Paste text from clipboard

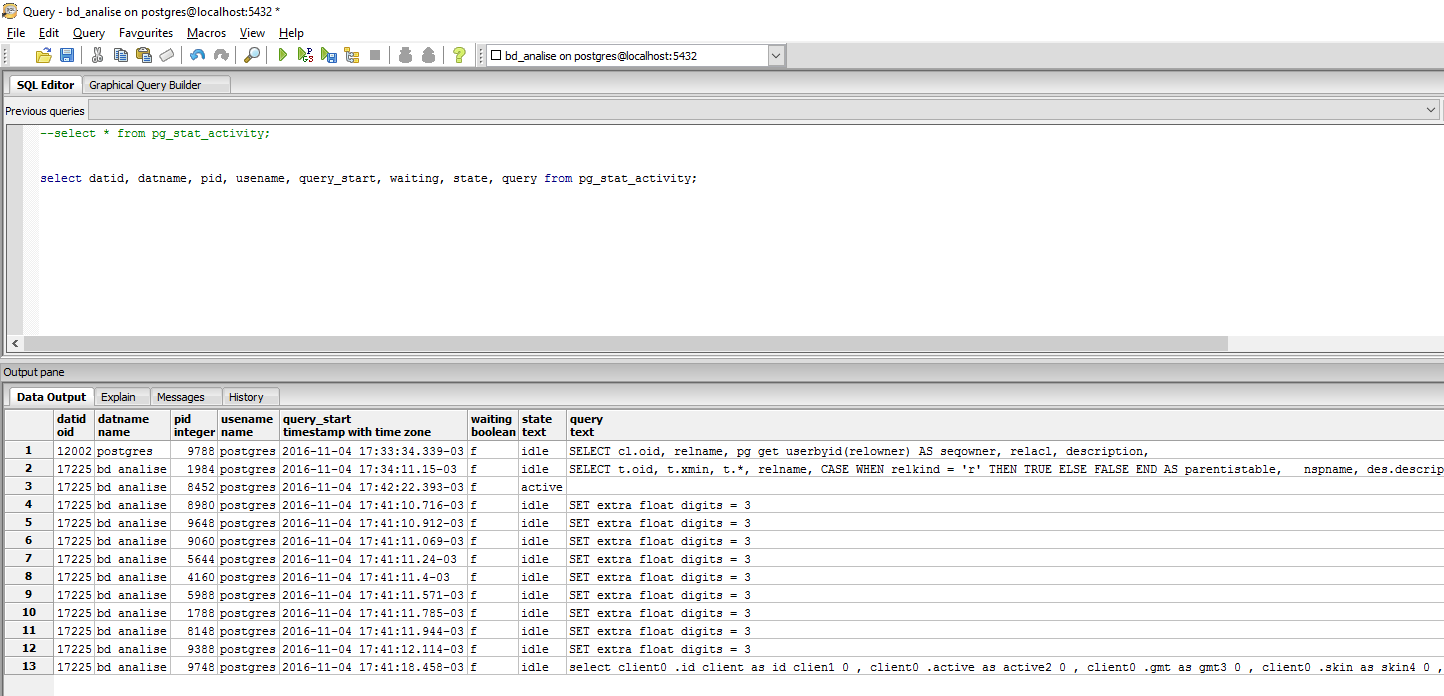click(x=145, y=55)
